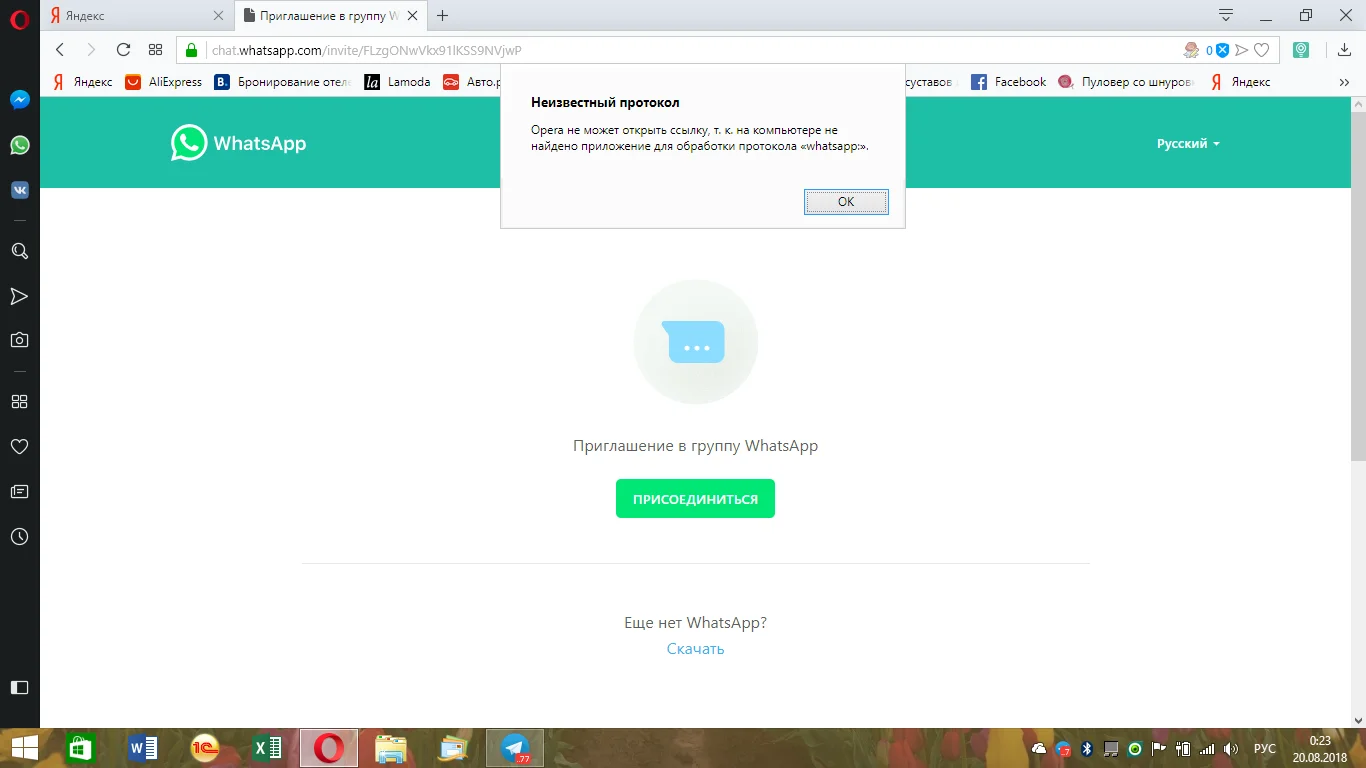1366x768 pixels.
Task: Switch the РУС input language indicator
Action: click(1265, 749)
